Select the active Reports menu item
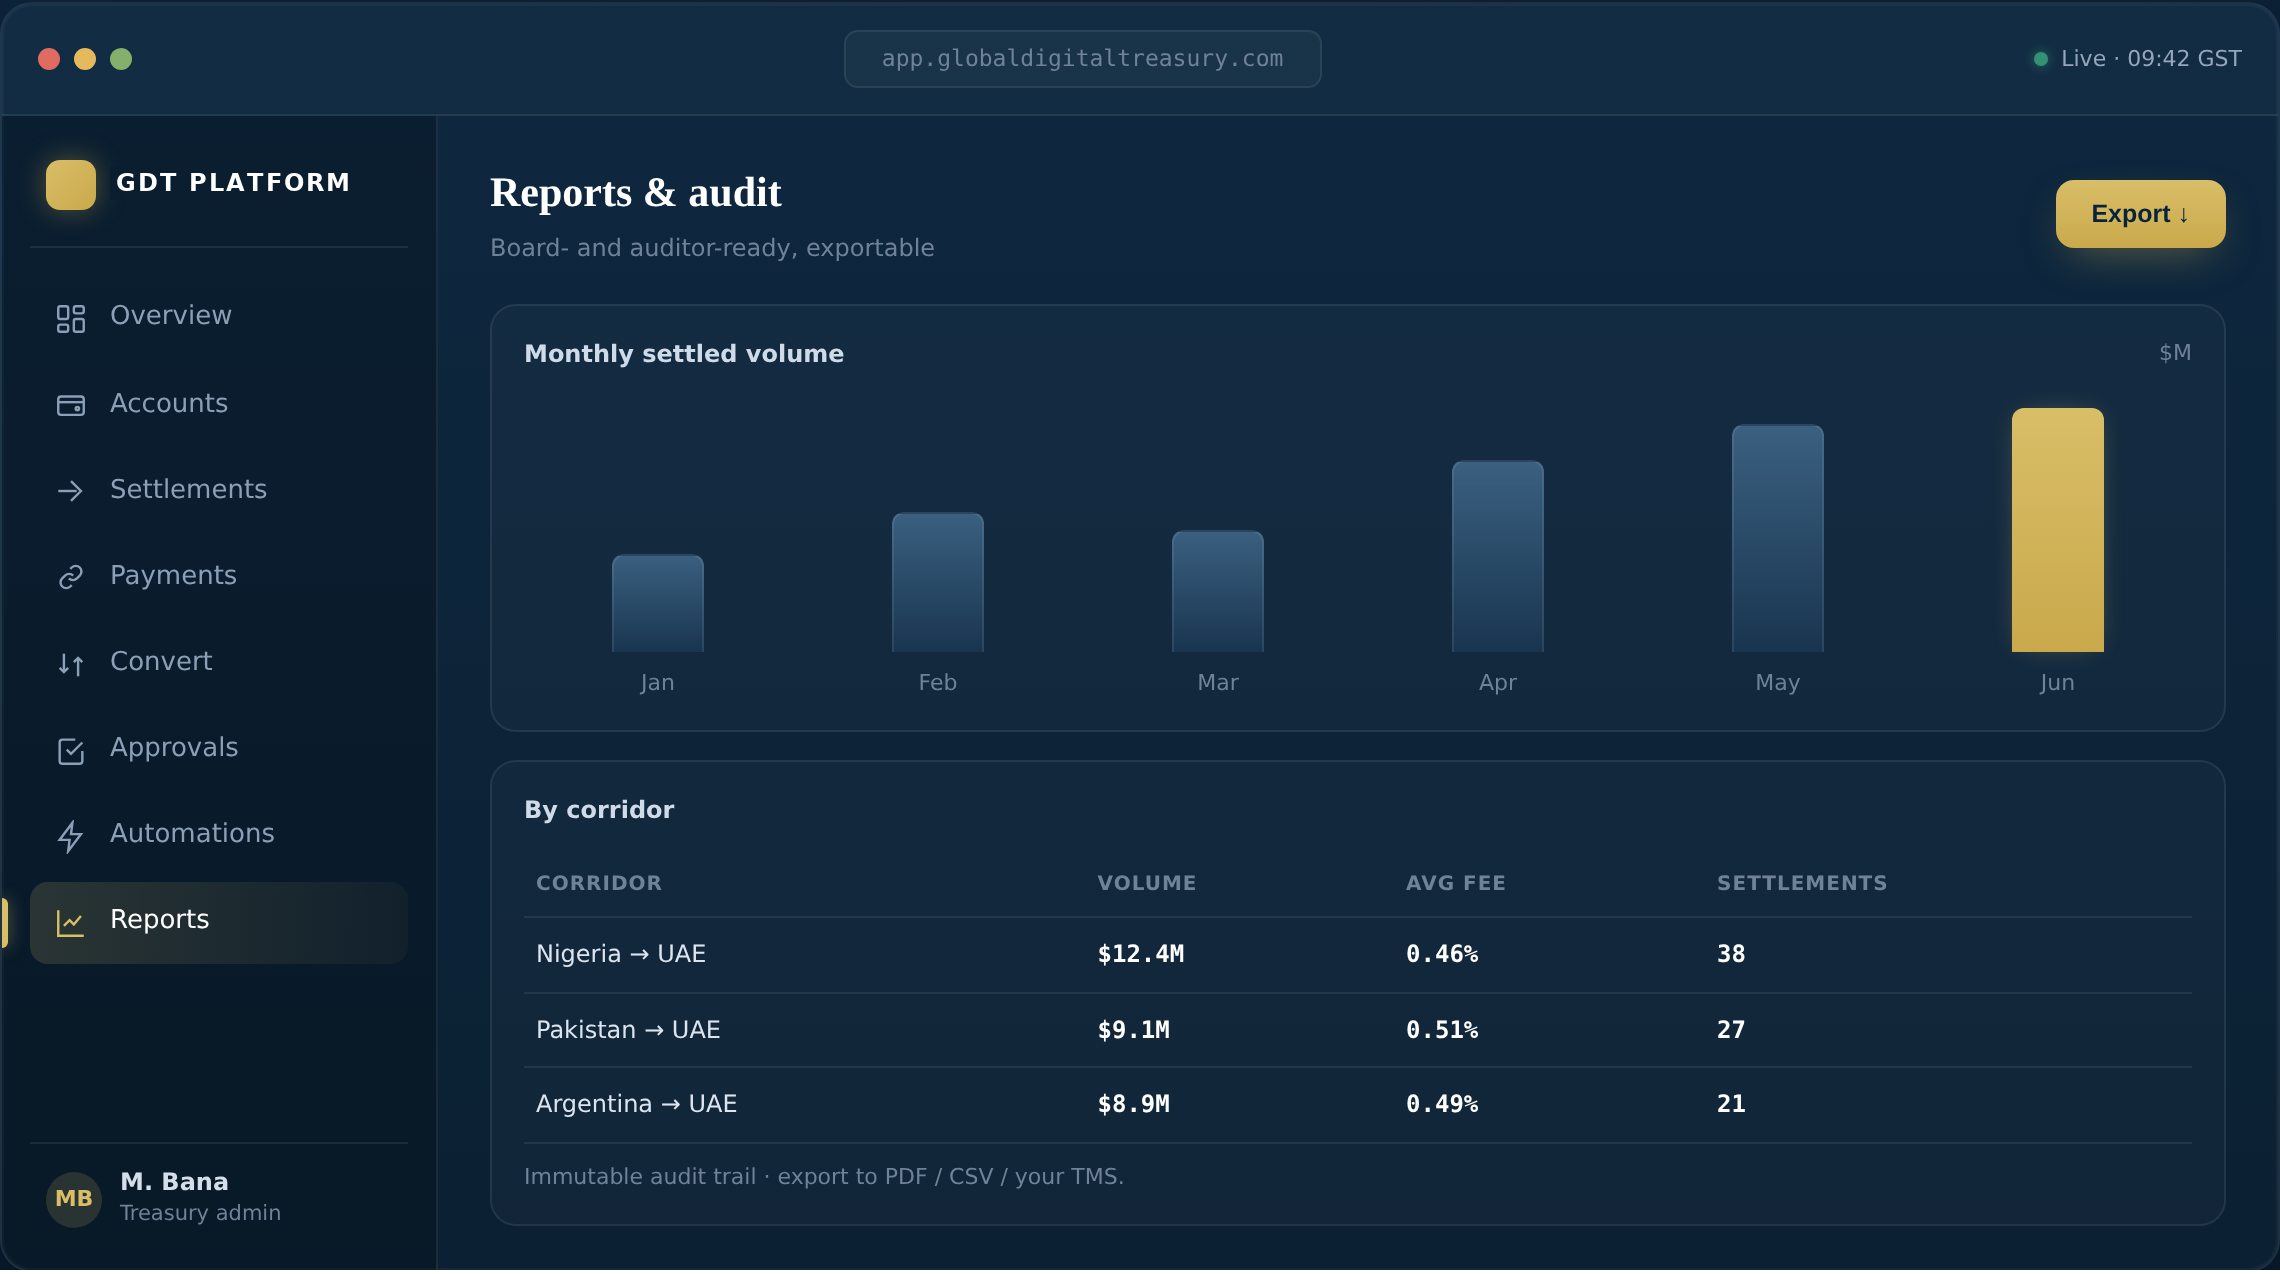 coord(219,923)
